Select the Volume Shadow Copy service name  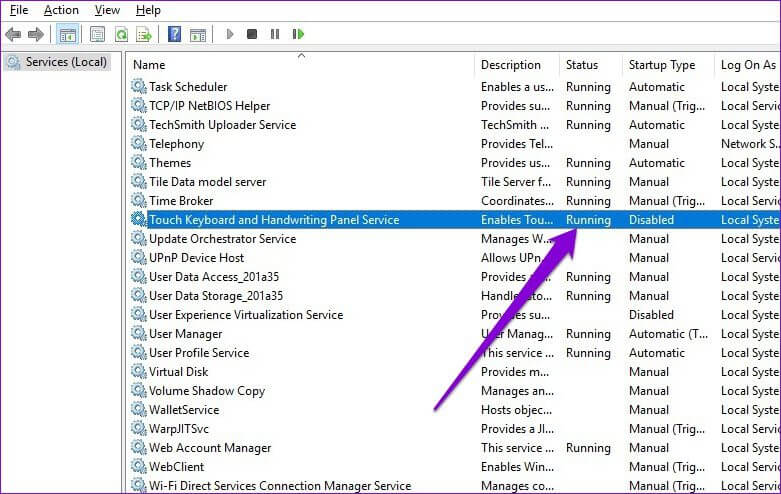[207, 391]
